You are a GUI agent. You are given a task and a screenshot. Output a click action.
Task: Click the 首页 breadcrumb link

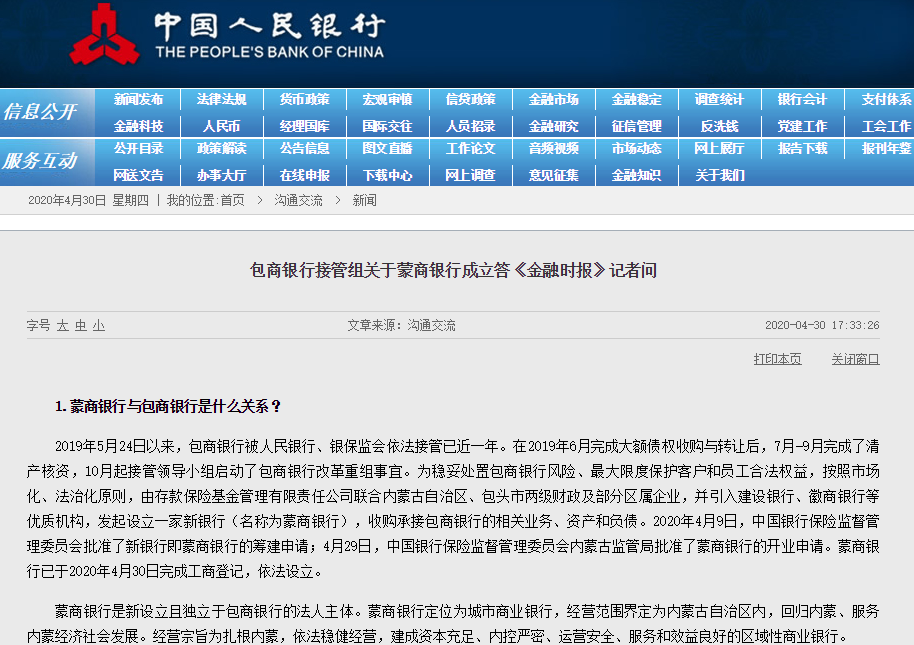point(232,200)
